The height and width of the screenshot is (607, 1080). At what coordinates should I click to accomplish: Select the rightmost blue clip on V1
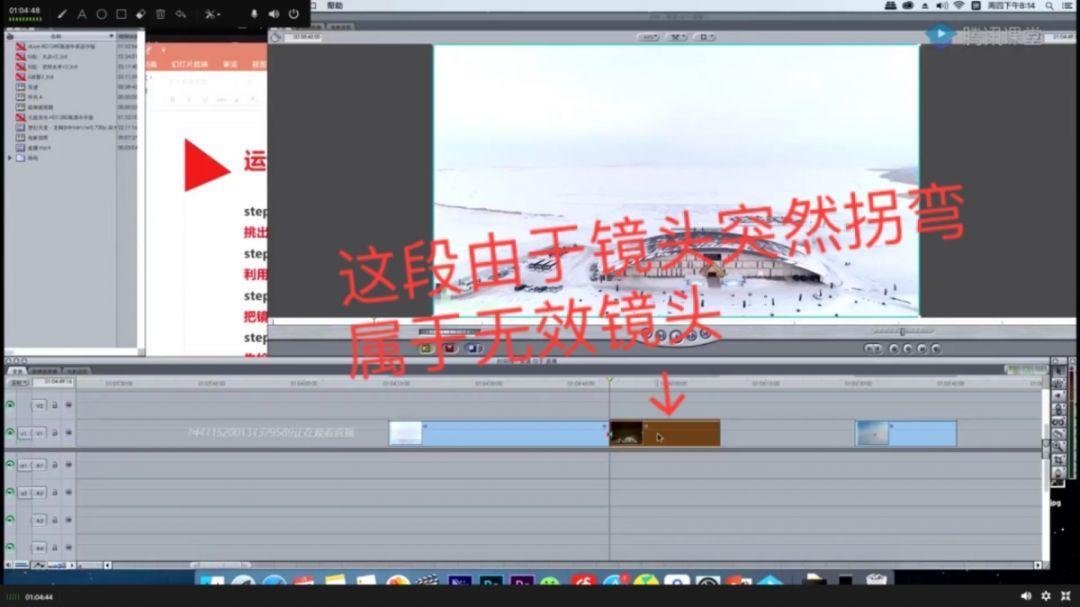(906, 433)
